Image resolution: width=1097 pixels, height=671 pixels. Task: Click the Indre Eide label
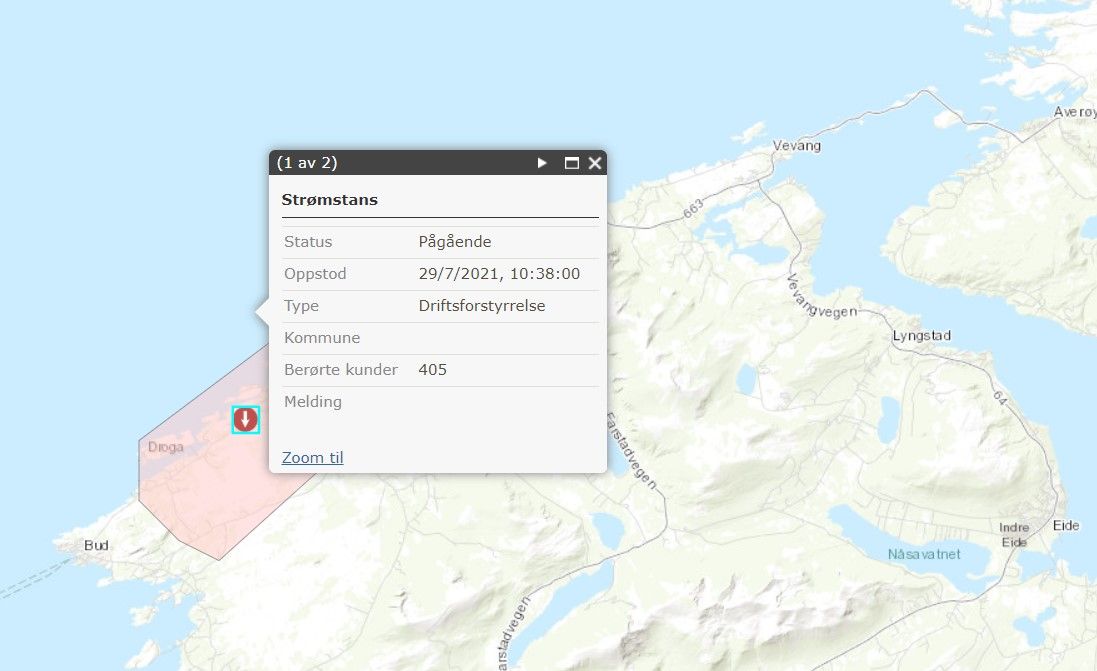click(1014, 534)
